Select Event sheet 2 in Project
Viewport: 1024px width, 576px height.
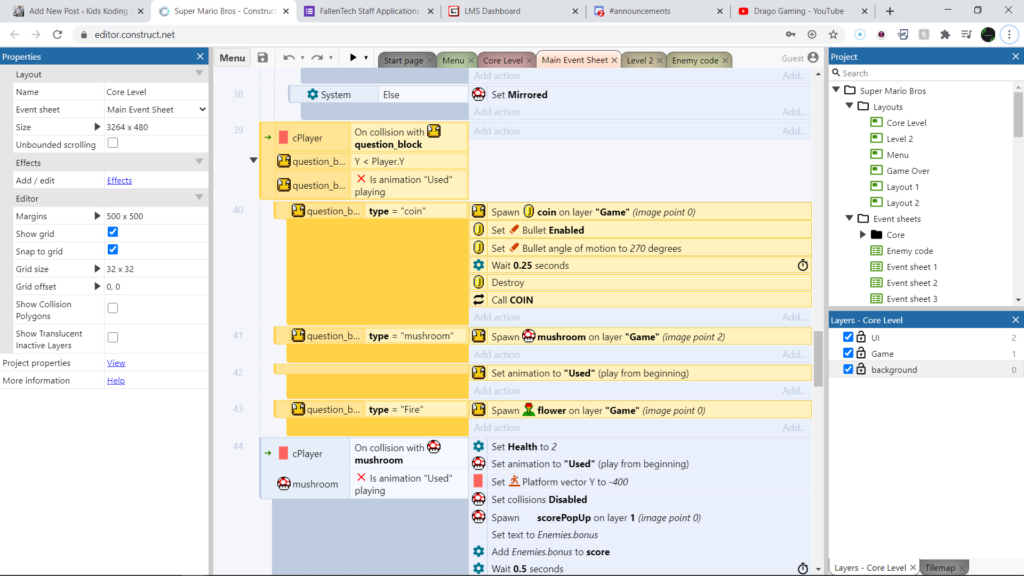[x=912, y=283]
